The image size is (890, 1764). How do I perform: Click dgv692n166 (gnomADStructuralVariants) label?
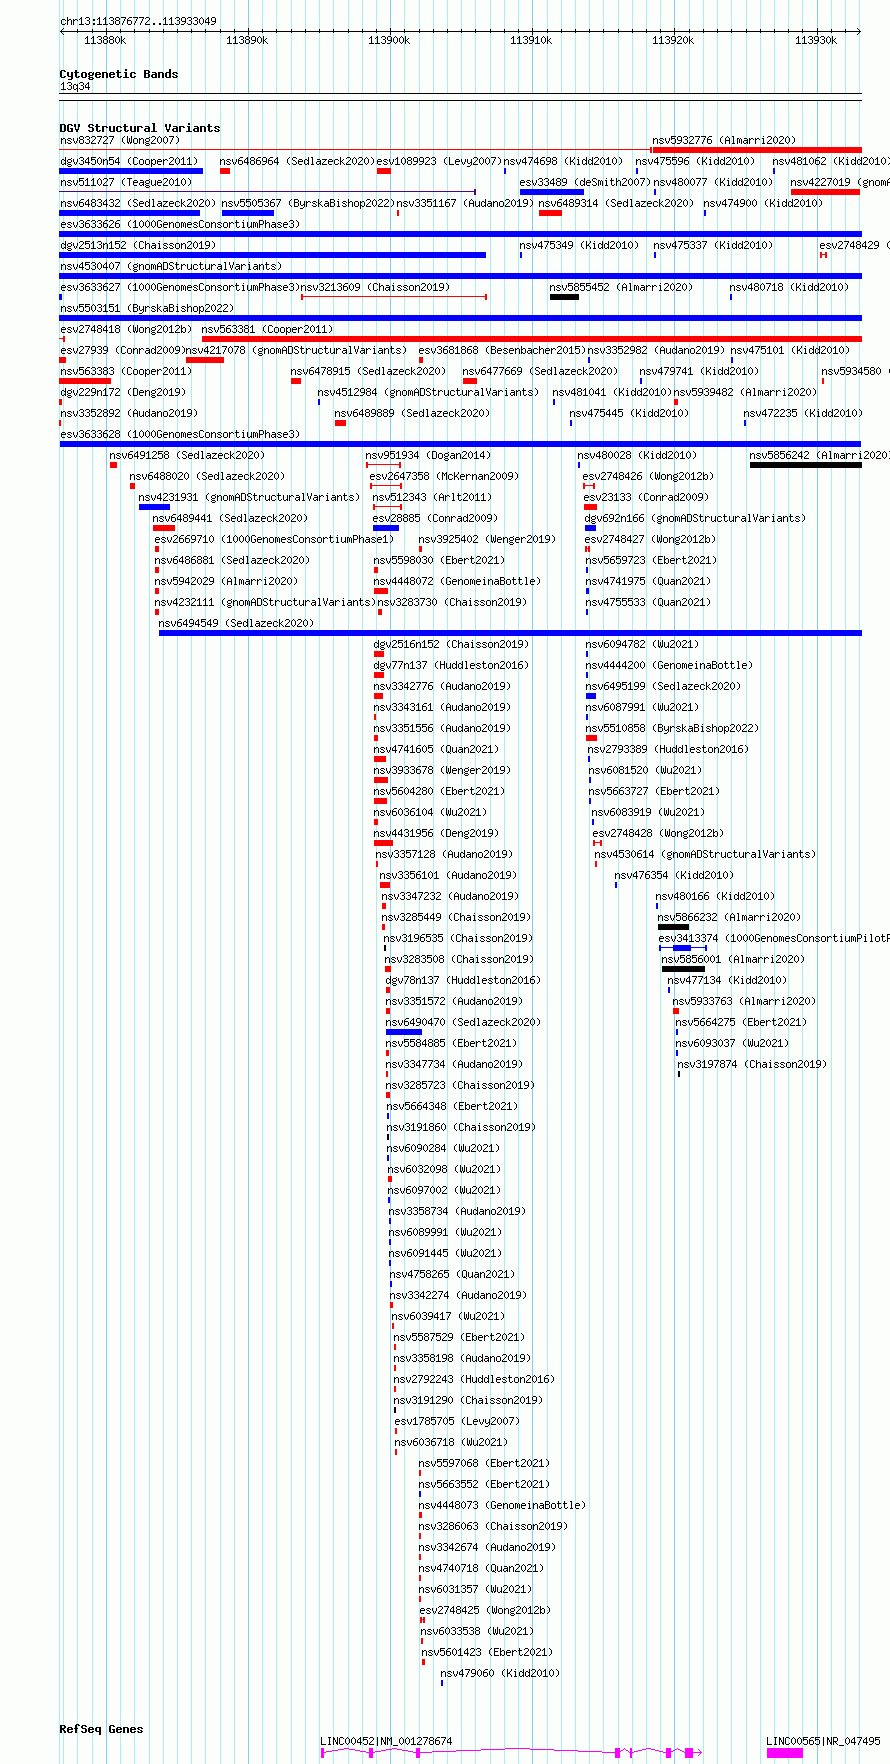point(696,519)
